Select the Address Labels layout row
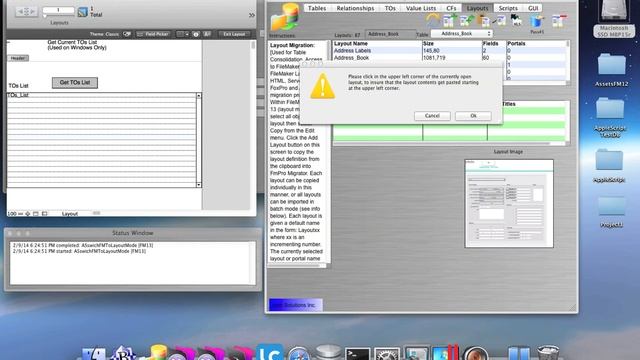 click(x=449, y=51)
